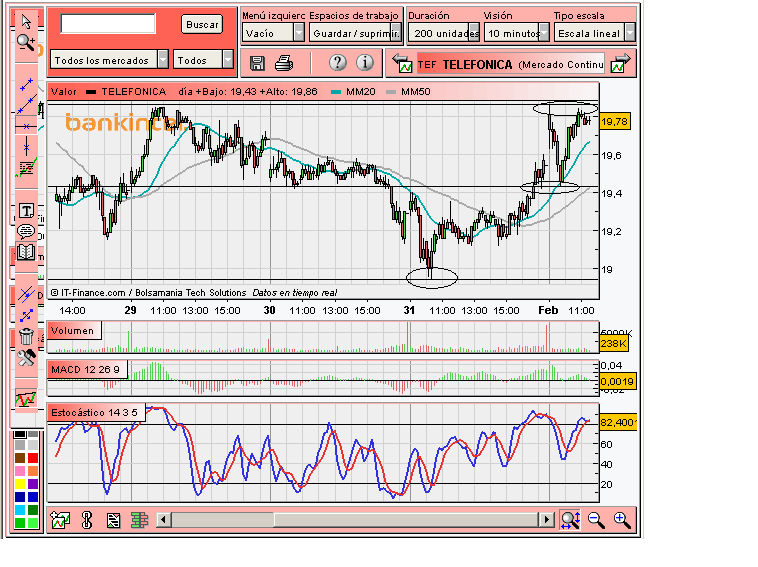Click the trash can delete tool

(x=26, y=335)
